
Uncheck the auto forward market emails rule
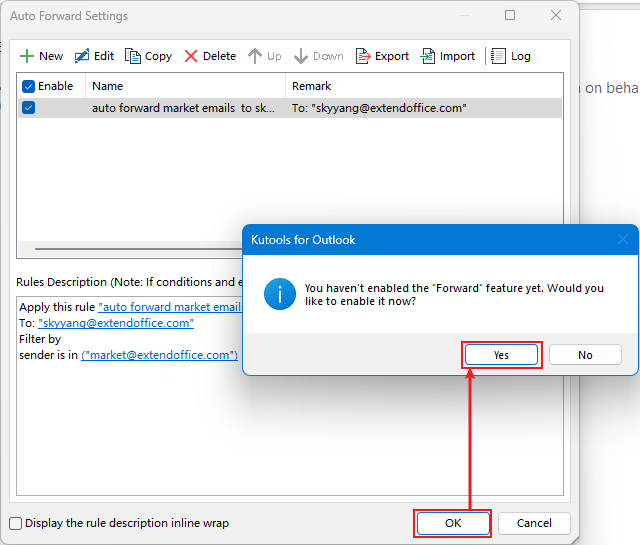(29, 107)
